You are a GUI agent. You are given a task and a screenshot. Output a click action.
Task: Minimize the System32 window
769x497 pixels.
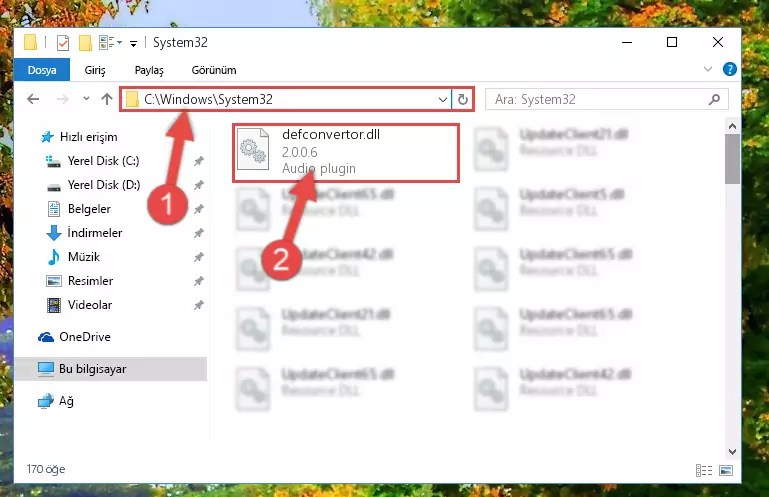627,43
